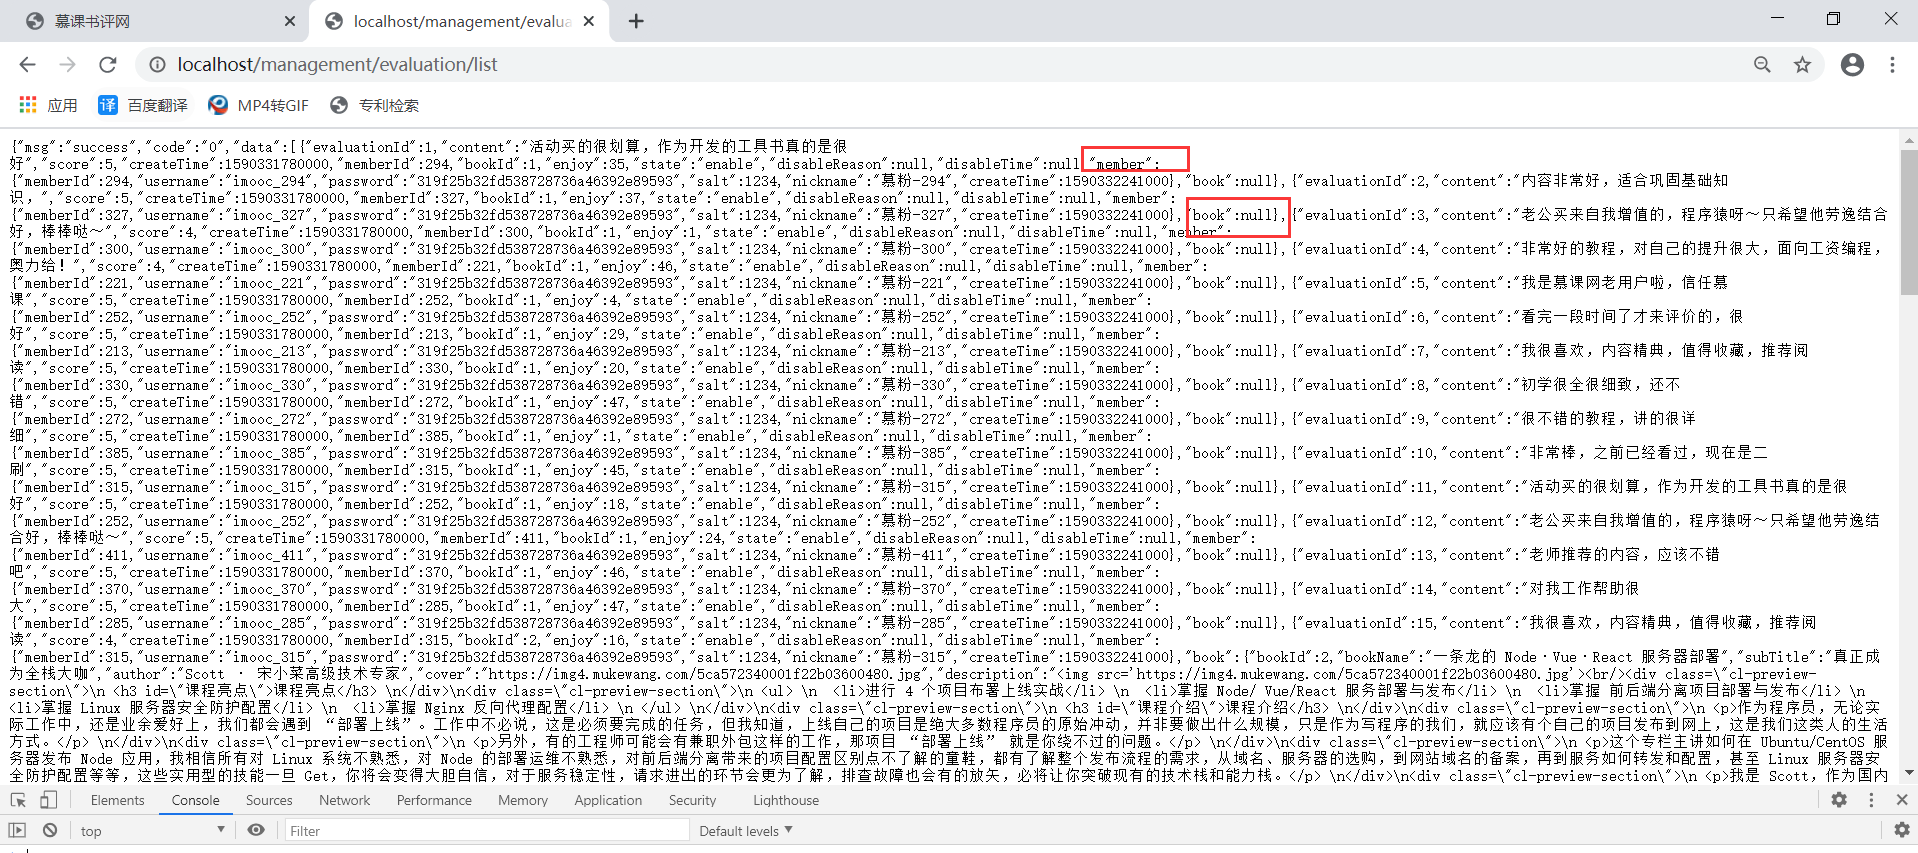The image size is (1918, 853).
Task: Go back to the previous page
Action: pyautogui.click(x=27, y=64)
